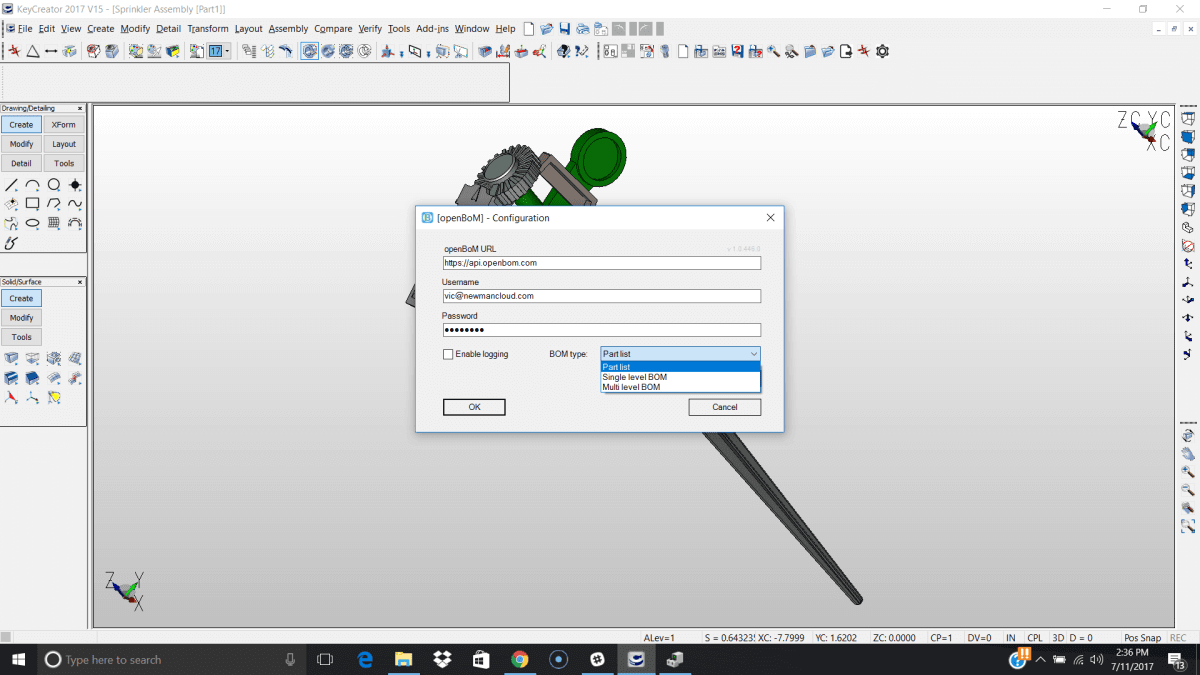Open the Action Center notifications
This screenshot has width=1200, height=675.
pos(1176,659)
